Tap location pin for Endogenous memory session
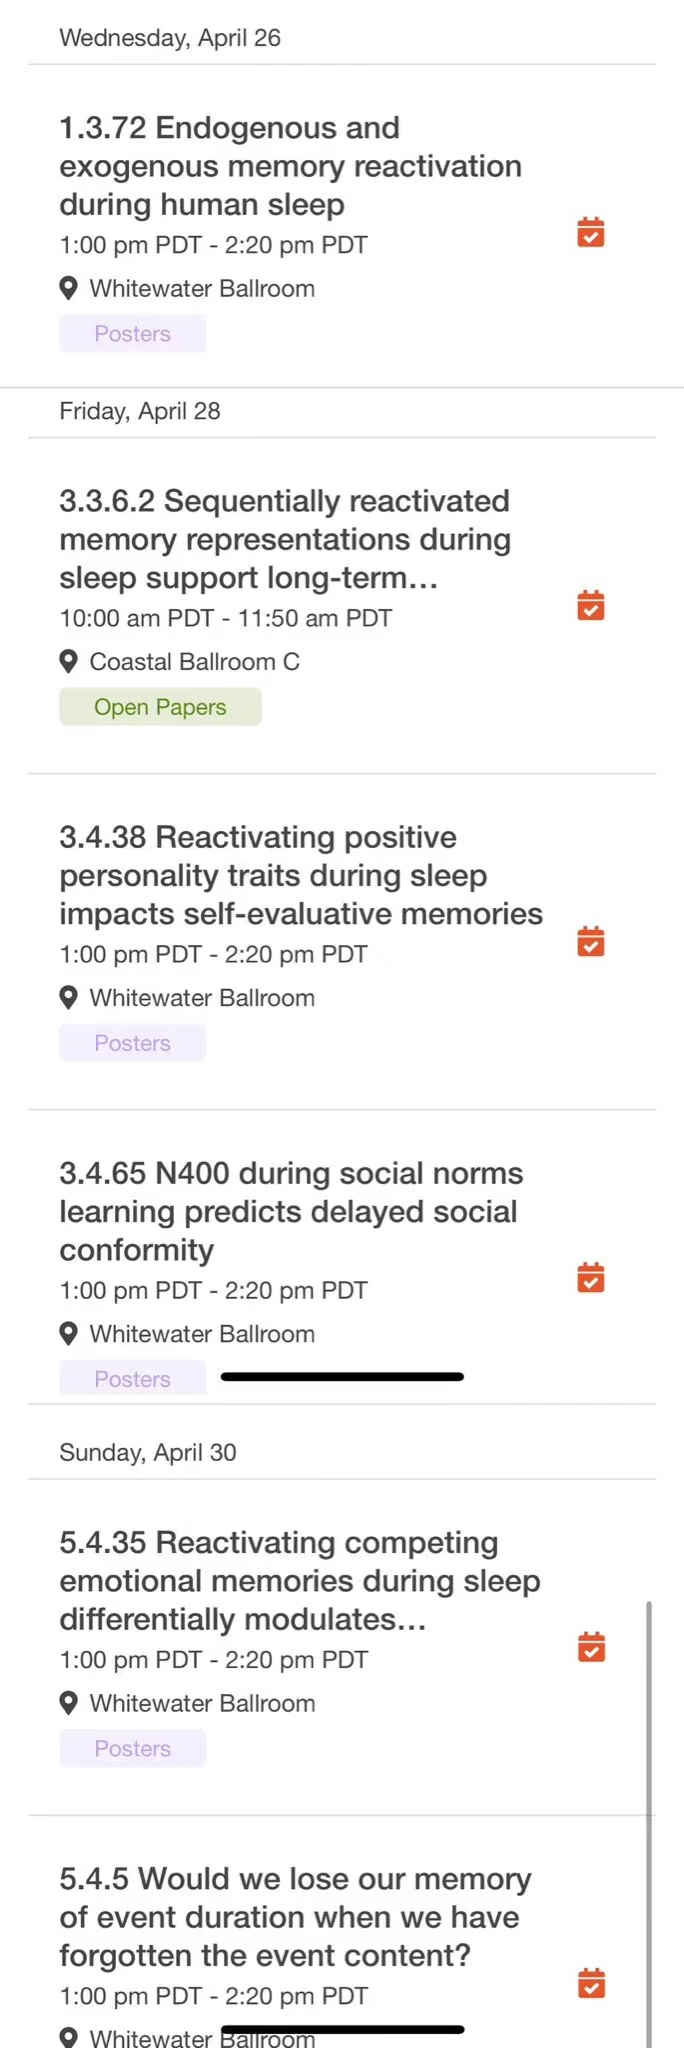684x2048 pixels. tap(68, 288)
